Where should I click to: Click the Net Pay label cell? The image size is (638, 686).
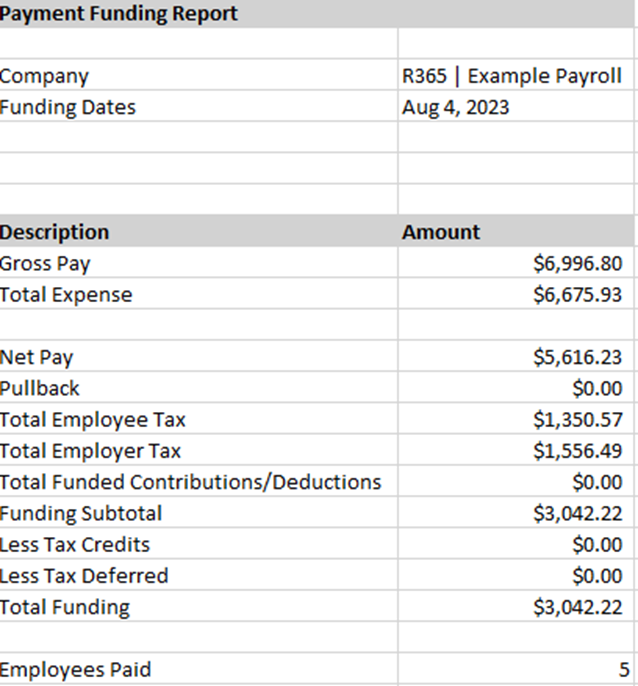(199, 356)
